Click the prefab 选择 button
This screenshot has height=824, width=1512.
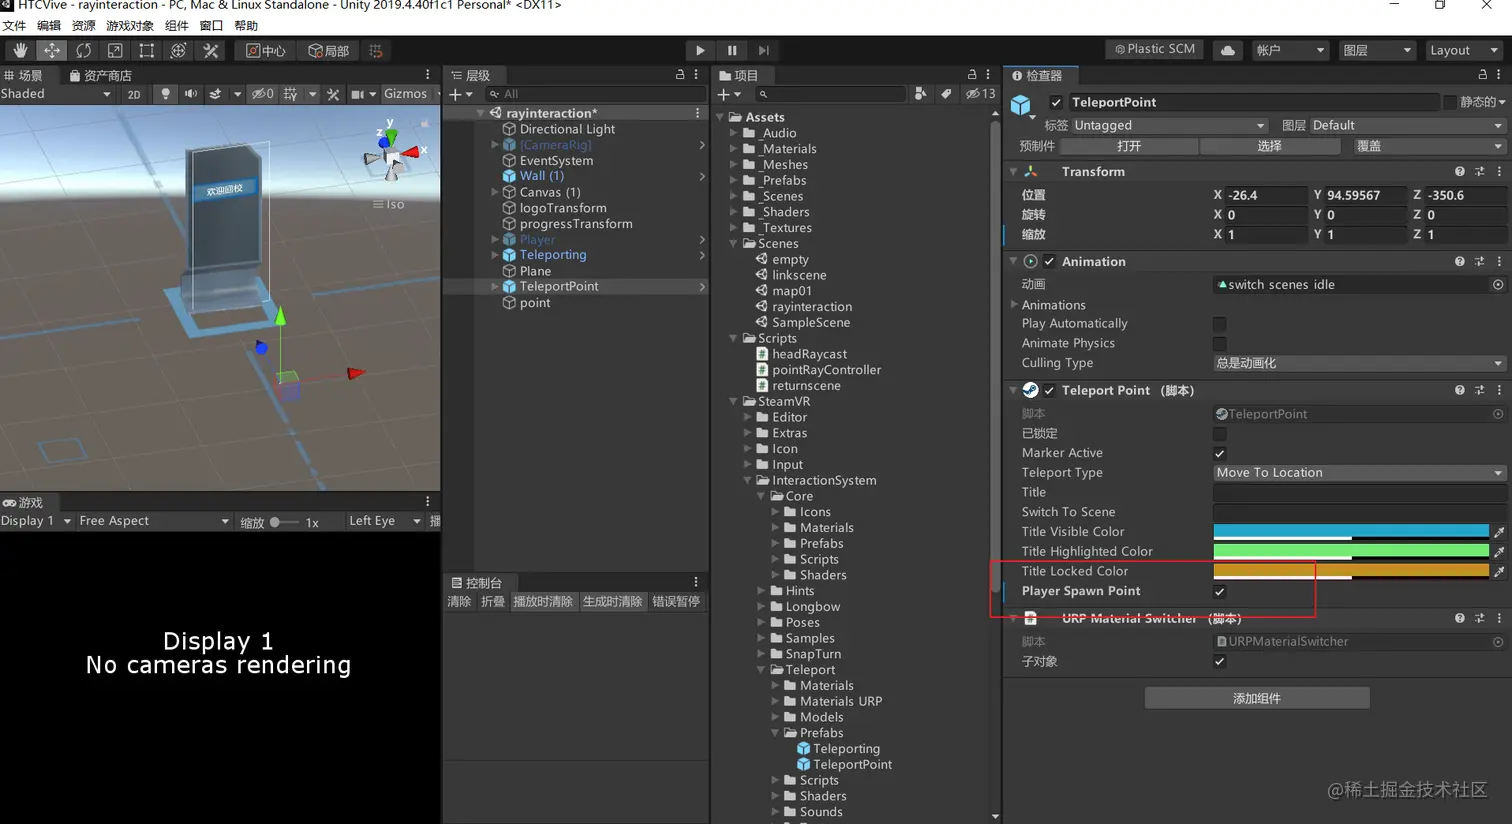click(1270, 146)
